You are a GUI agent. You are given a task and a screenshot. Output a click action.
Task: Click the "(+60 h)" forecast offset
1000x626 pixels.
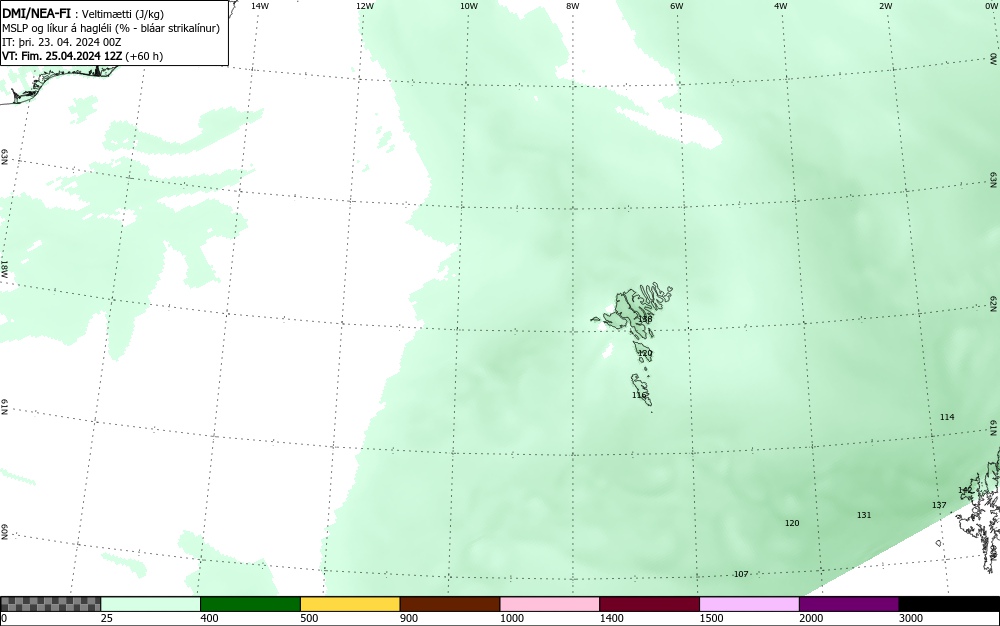tap(144, 56)
